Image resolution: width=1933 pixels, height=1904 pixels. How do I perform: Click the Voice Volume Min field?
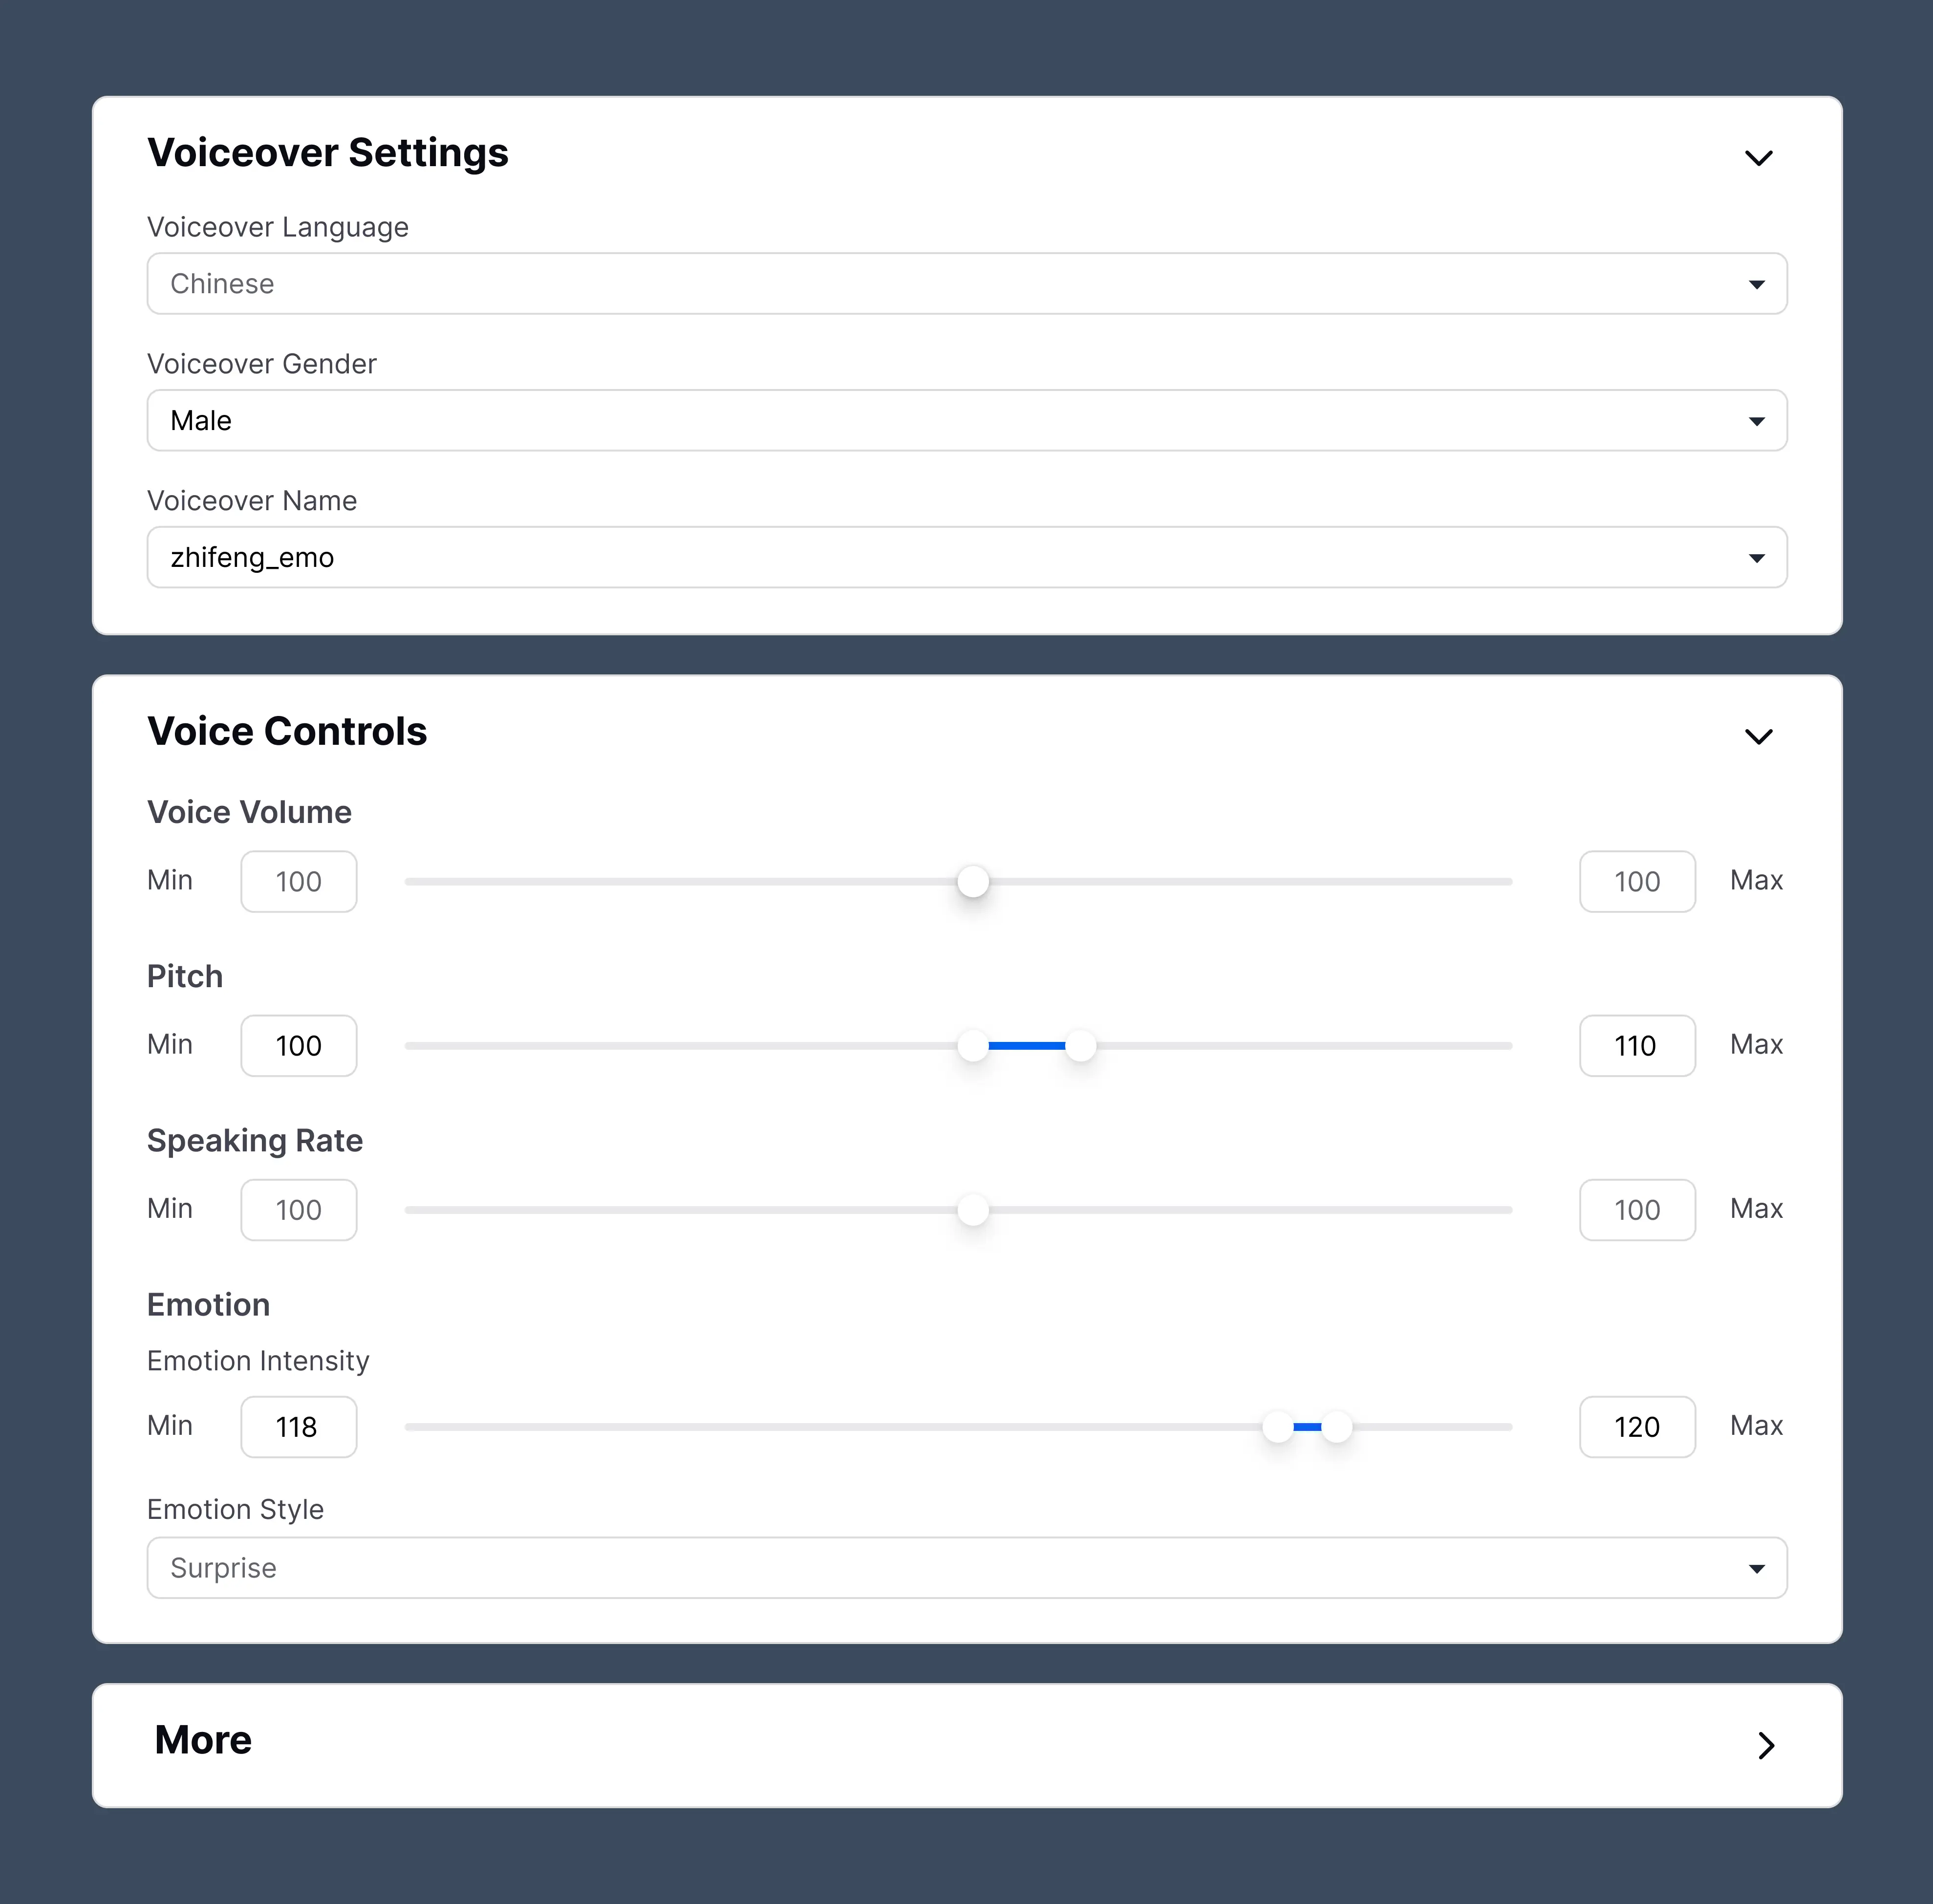point(298,882)
